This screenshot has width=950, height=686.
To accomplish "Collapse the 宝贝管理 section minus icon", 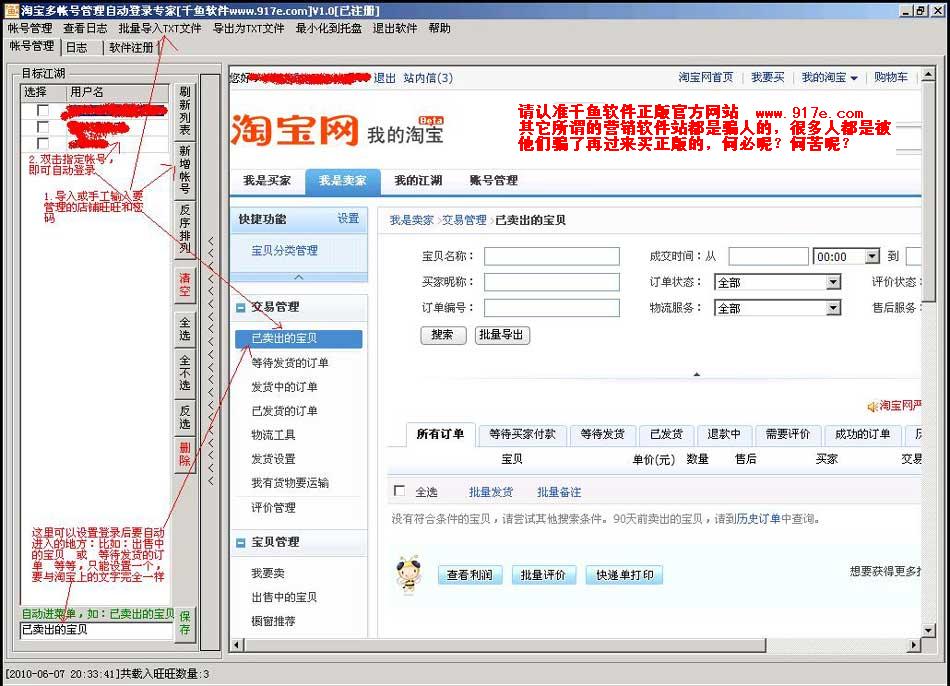I will (241, 543).
